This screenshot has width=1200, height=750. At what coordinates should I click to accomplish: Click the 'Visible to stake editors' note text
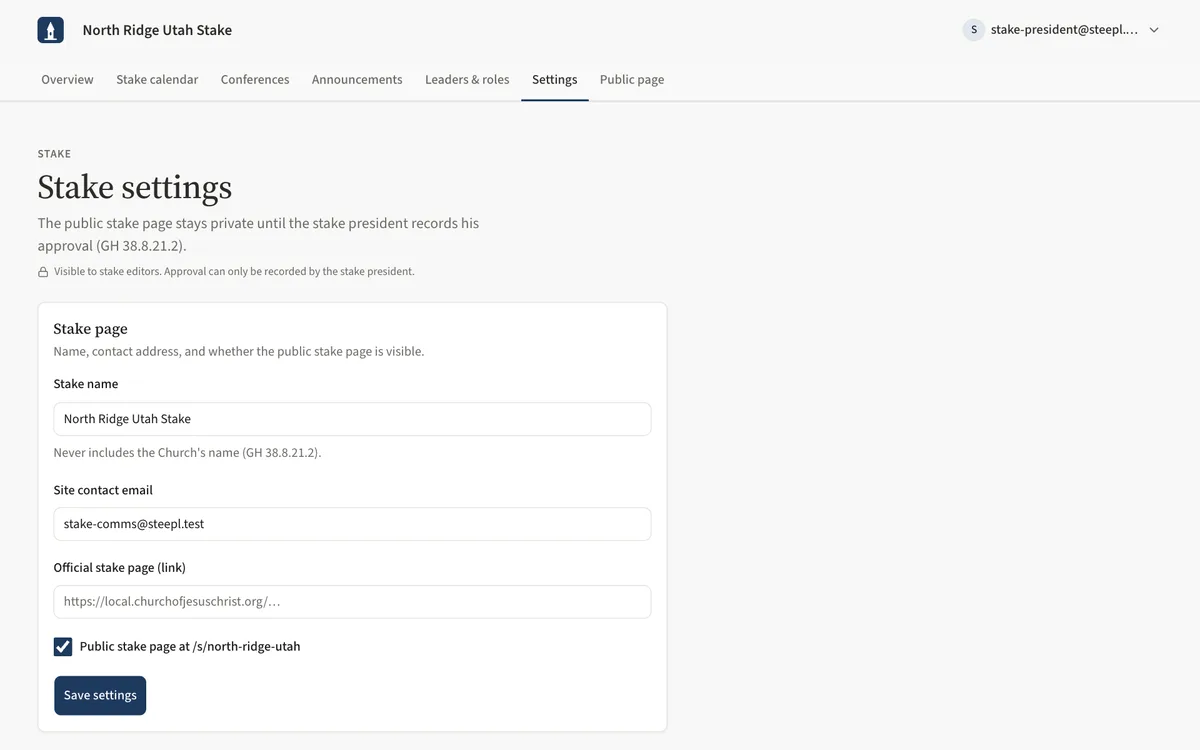tap(234, 272)
